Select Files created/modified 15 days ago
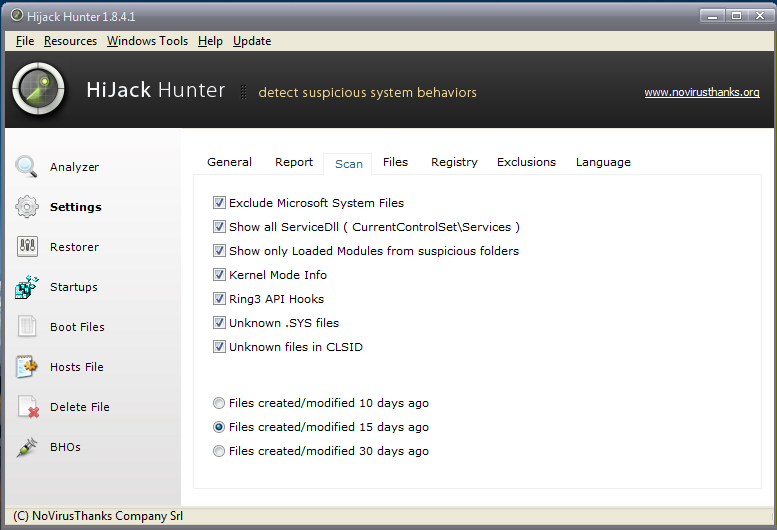This screenshot has height=530, width=777. click(219, 427)
